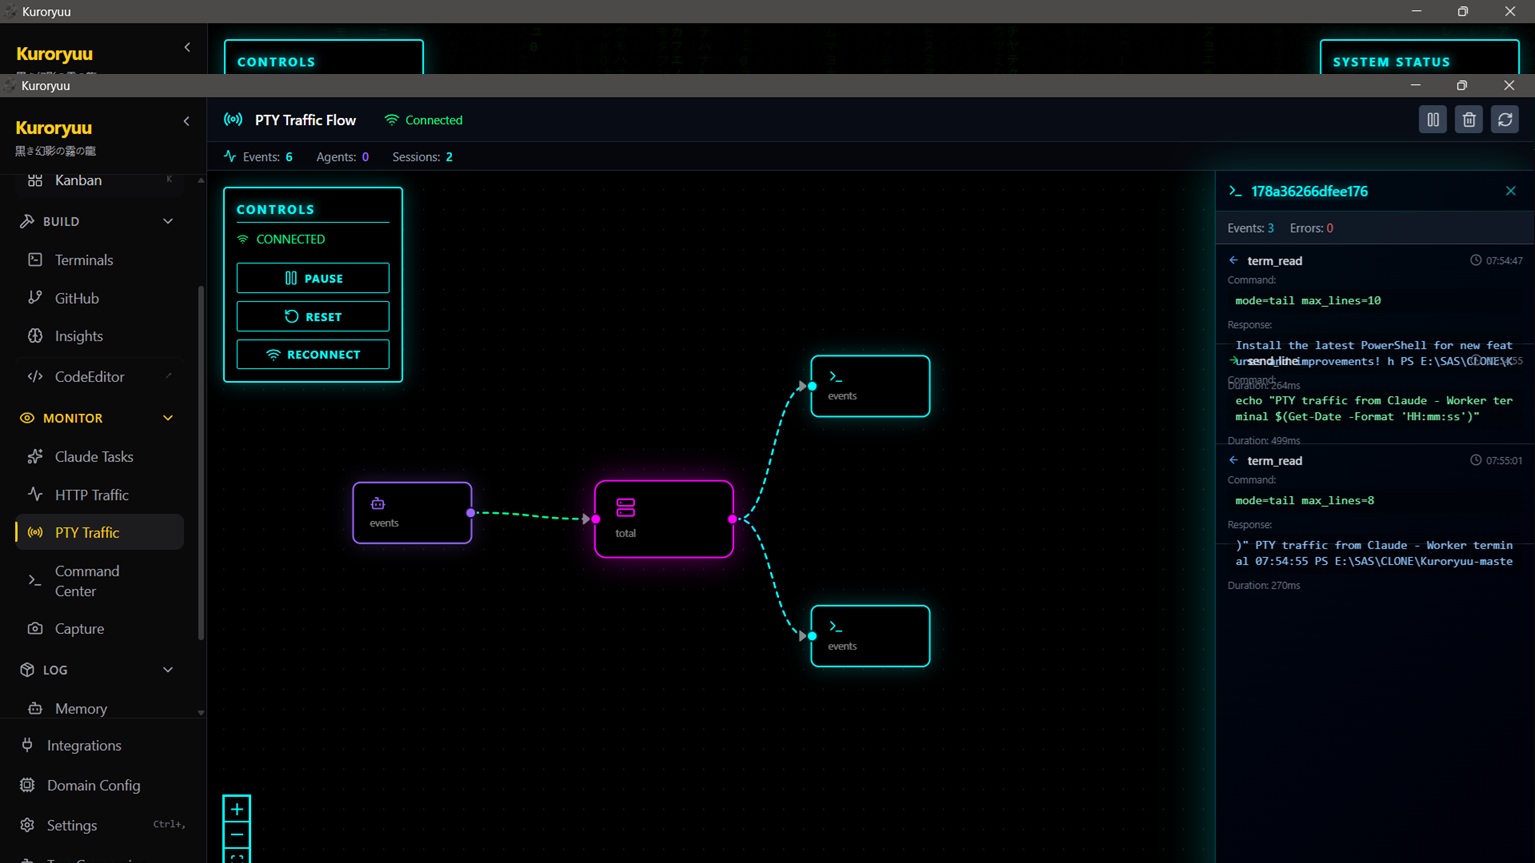Screen dimensions: 1535x863
Task: Open Claude Tasks in sidebar
Action: 93,457
